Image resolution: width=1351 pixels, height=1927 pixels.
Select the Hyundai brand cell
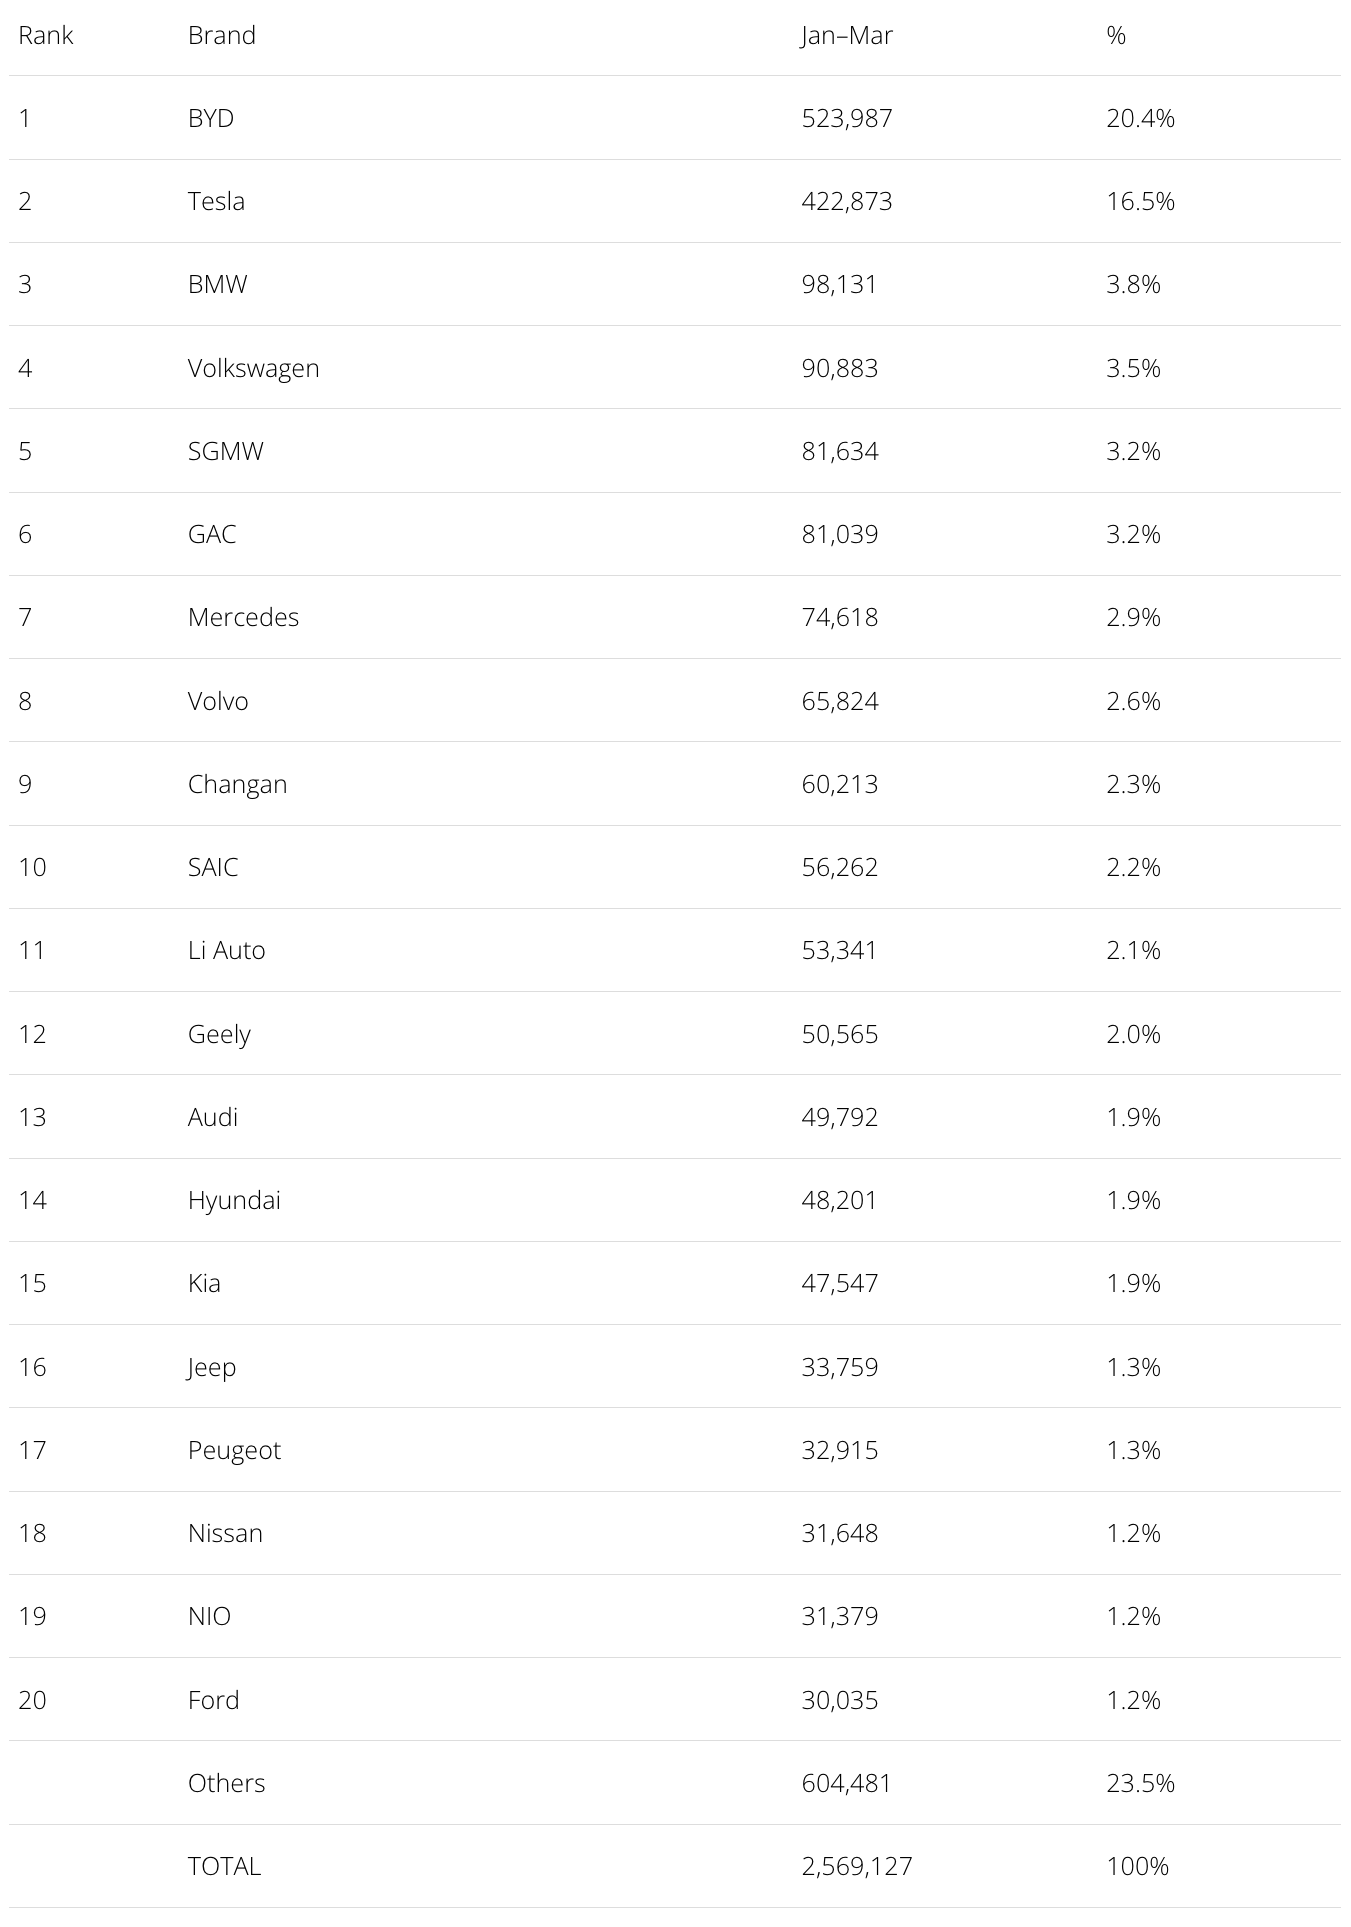pos(234,1200)
